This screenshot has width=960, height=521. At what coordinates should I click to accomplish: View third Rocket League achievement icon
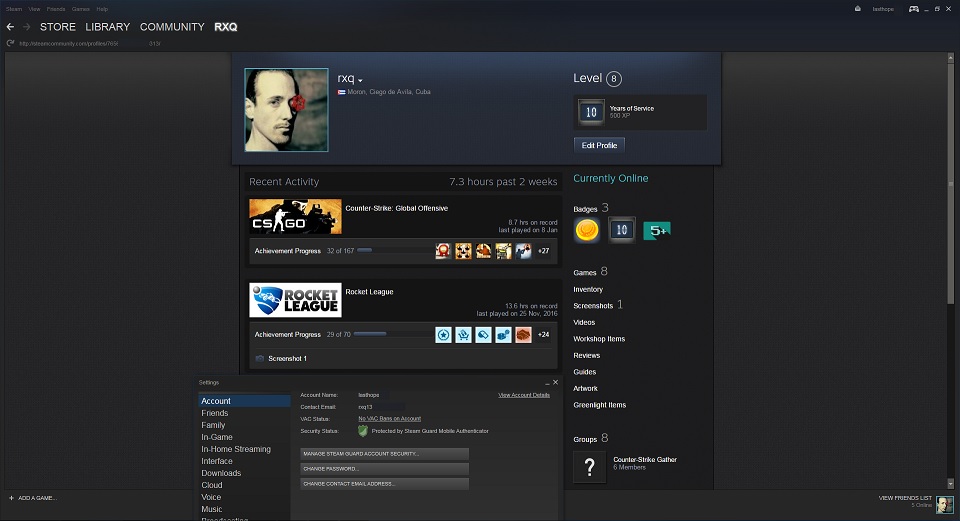pyautogui.click(x=483, y=335)
